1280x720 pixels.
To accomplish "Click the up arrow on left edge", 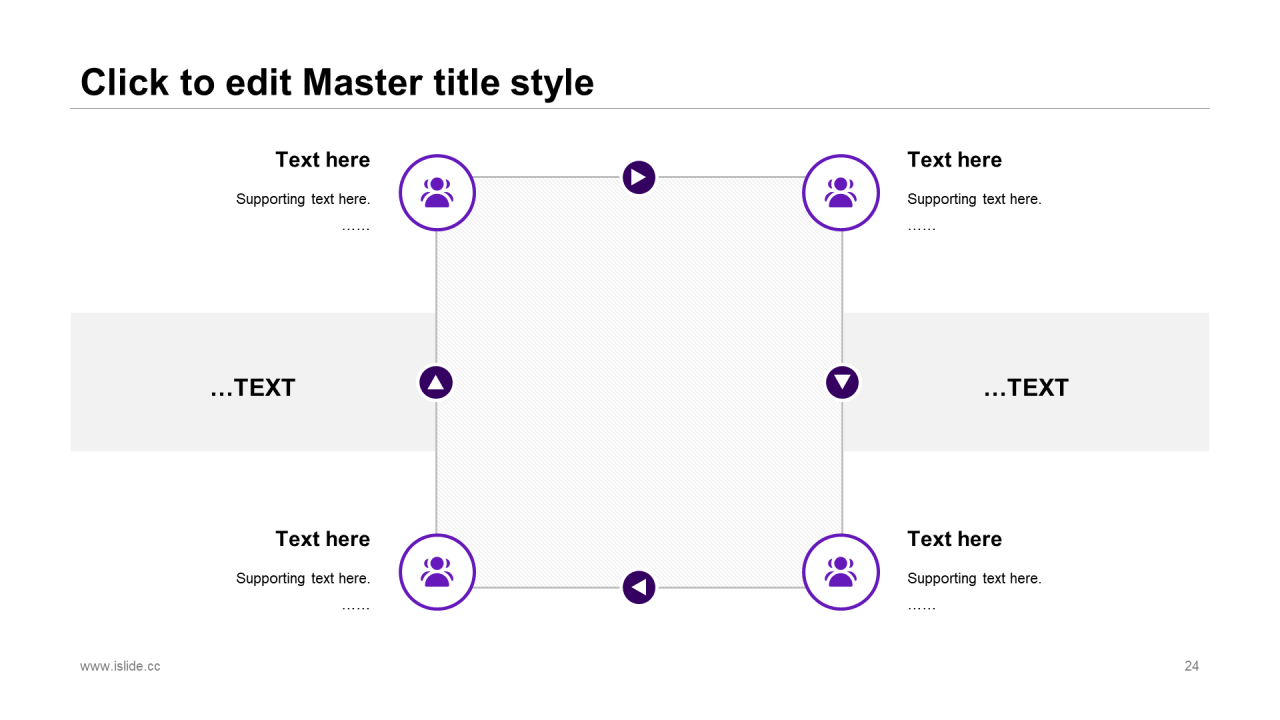I will tap(436, 382).
